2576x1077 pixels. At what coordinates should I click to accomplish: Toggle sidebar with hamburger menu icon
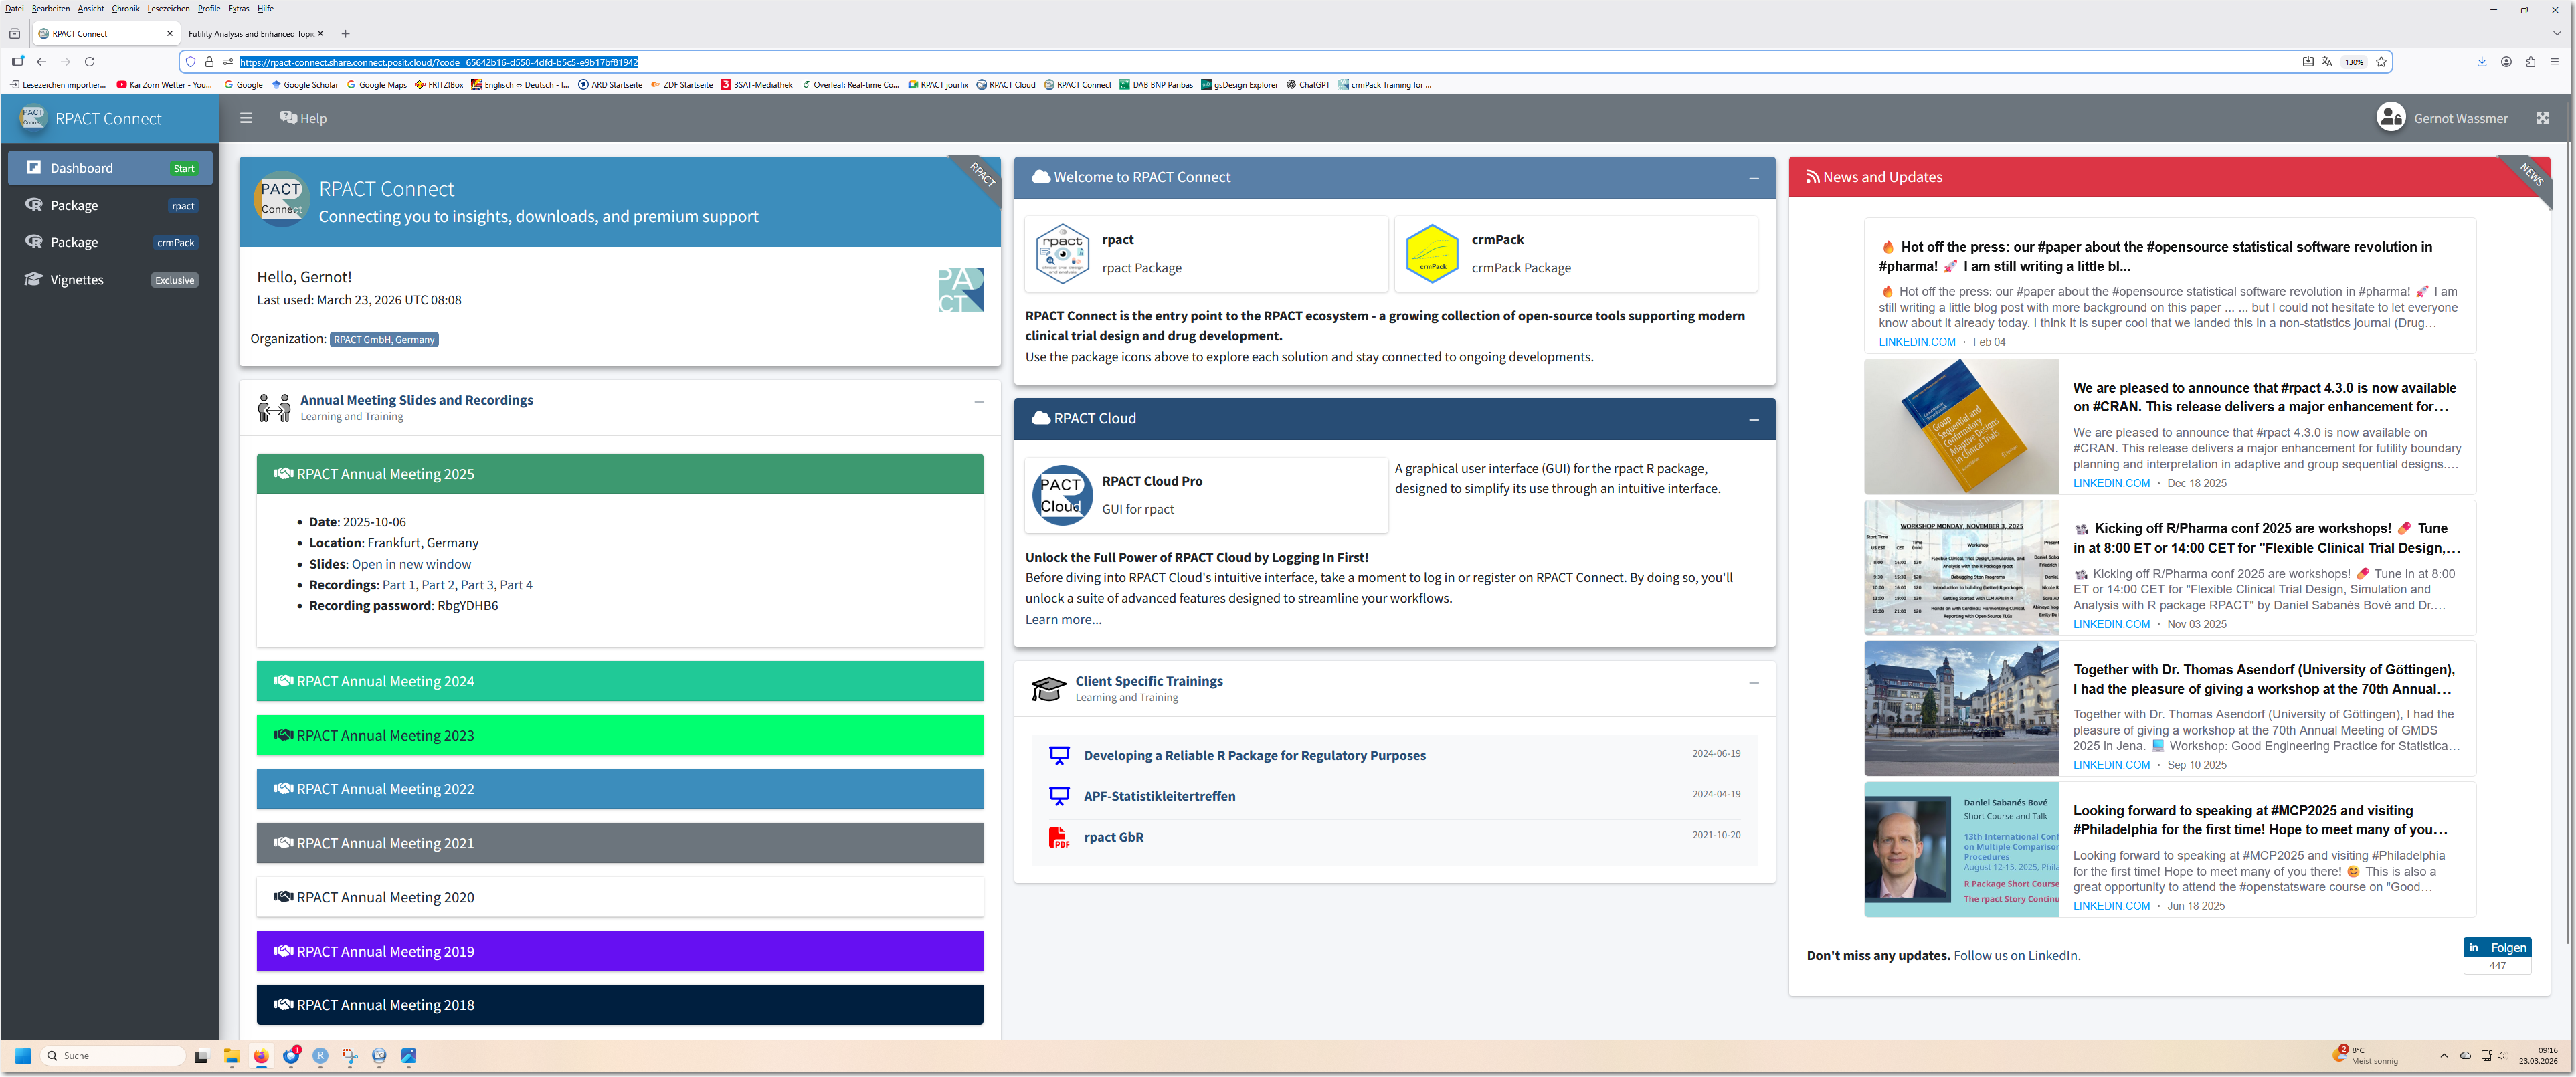(x=246, y=118)
